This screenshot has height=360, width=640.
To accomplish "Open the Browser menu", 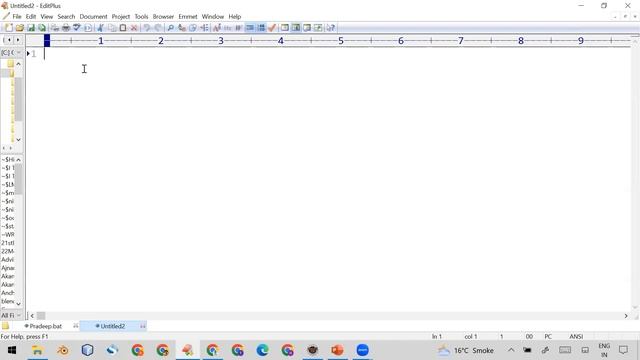I will (163, 17).
